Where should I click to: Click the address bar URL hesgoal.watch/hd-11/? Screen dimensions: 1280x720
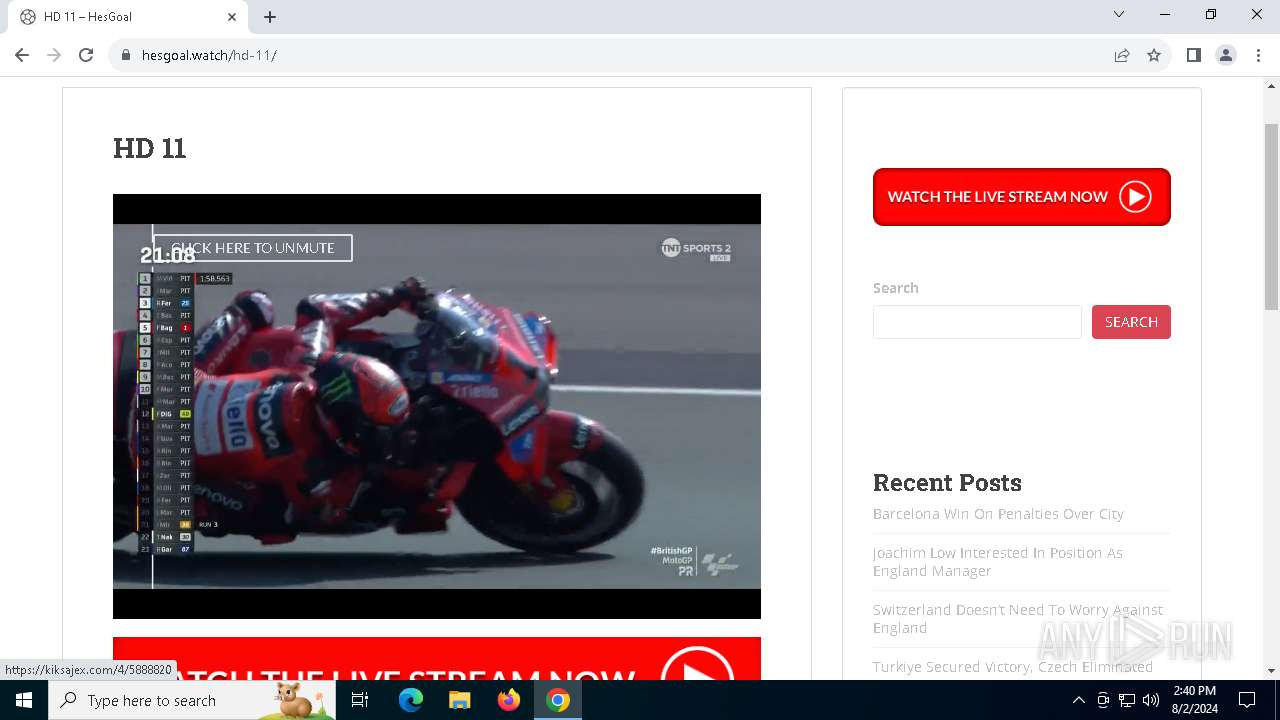tap(209, 55)
